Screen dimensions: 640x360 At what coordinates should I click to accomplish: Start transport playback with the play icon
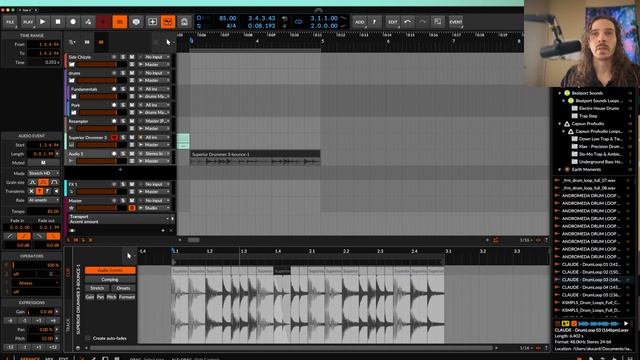tap(42, 22)
